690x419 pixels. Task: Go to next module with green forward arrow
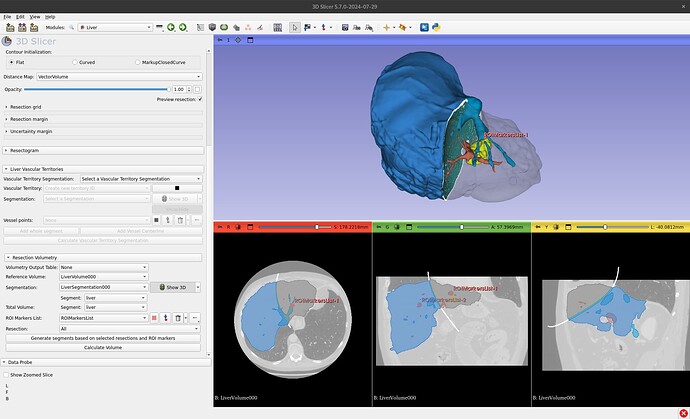[x=182, y=27]
